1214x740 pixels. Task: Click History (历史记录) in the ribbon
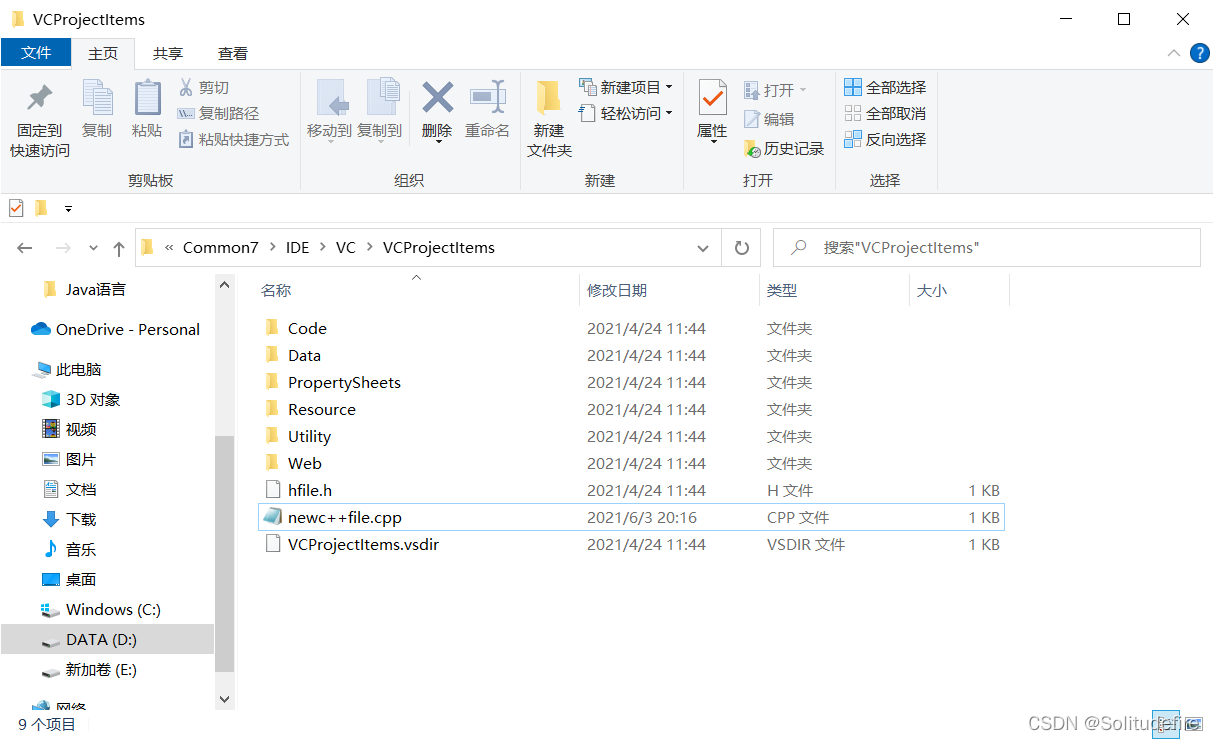tap(784, 148)
